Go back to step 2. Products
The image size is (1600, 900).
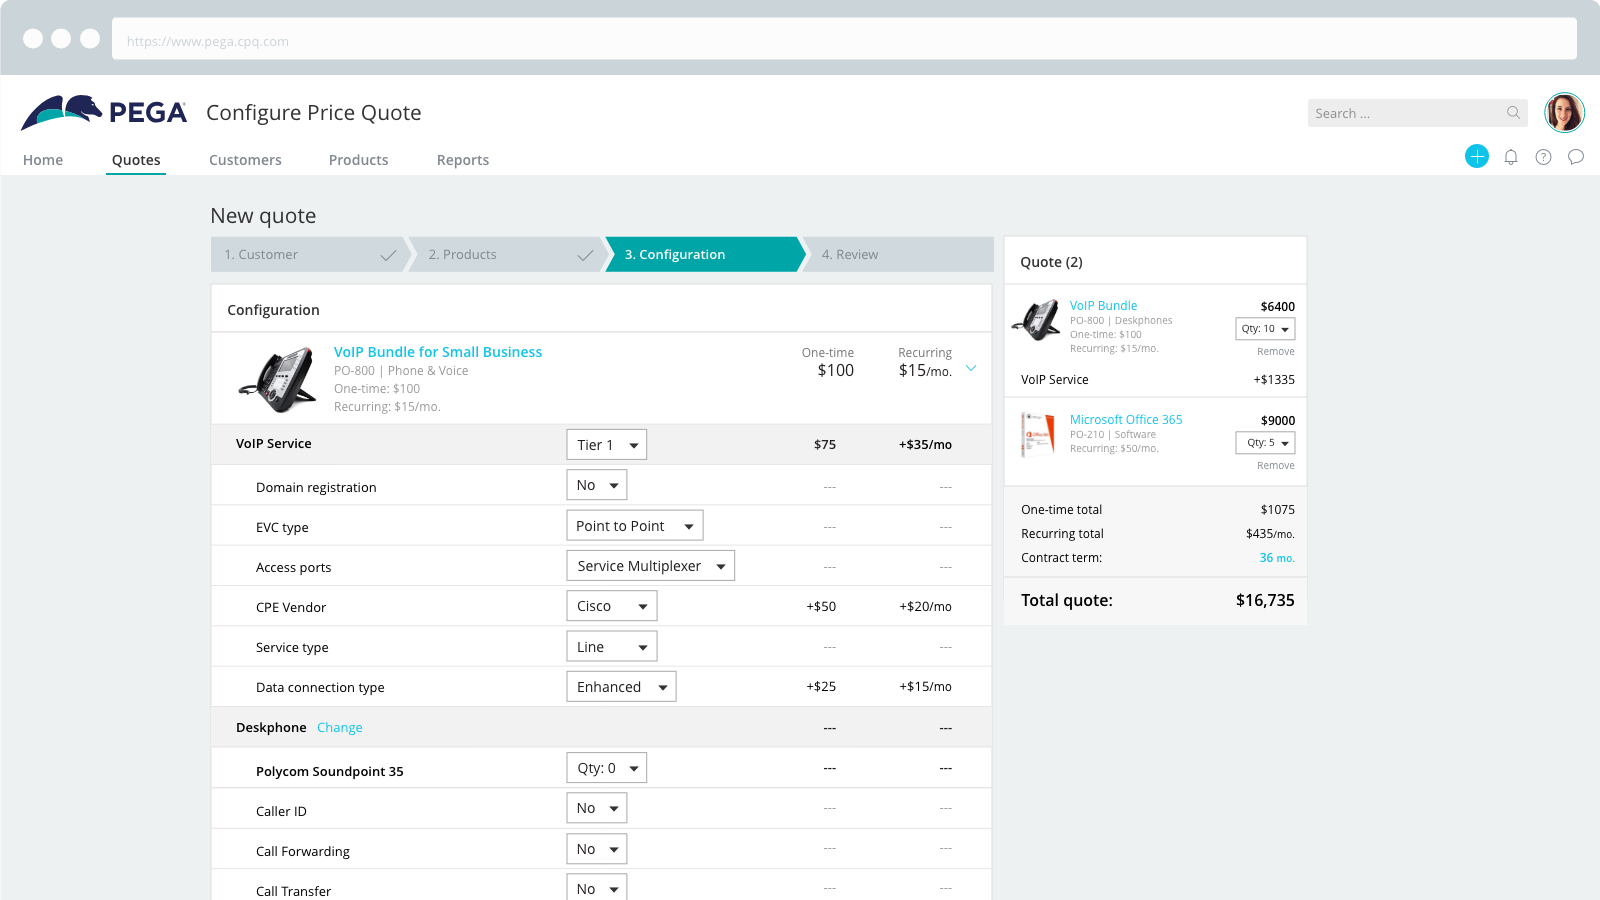[x=508, y=255]
